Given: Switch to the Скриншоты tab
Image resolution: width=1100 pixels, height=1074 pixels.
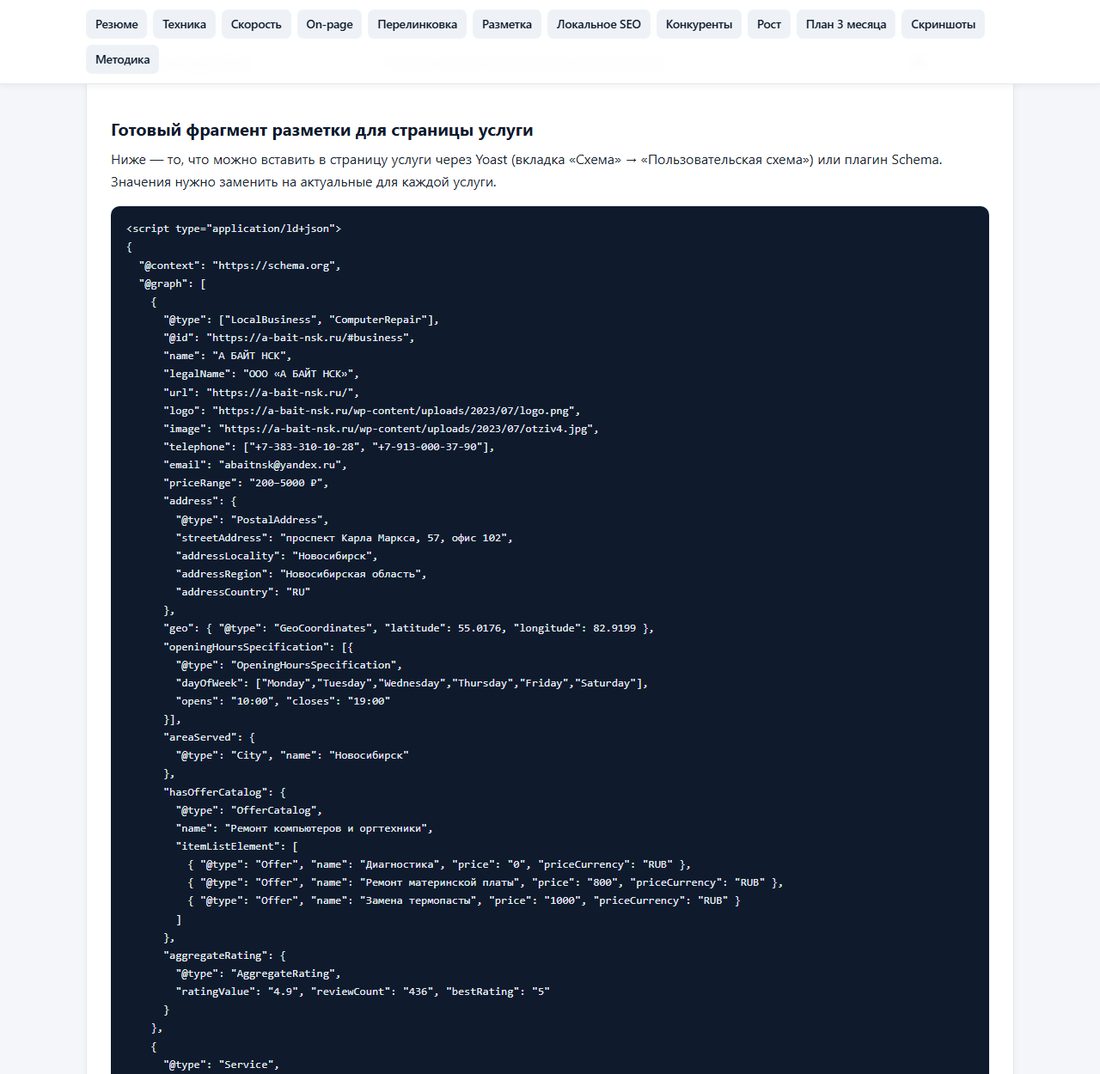Looking at the screenshot, I should [x=943, y=25].
